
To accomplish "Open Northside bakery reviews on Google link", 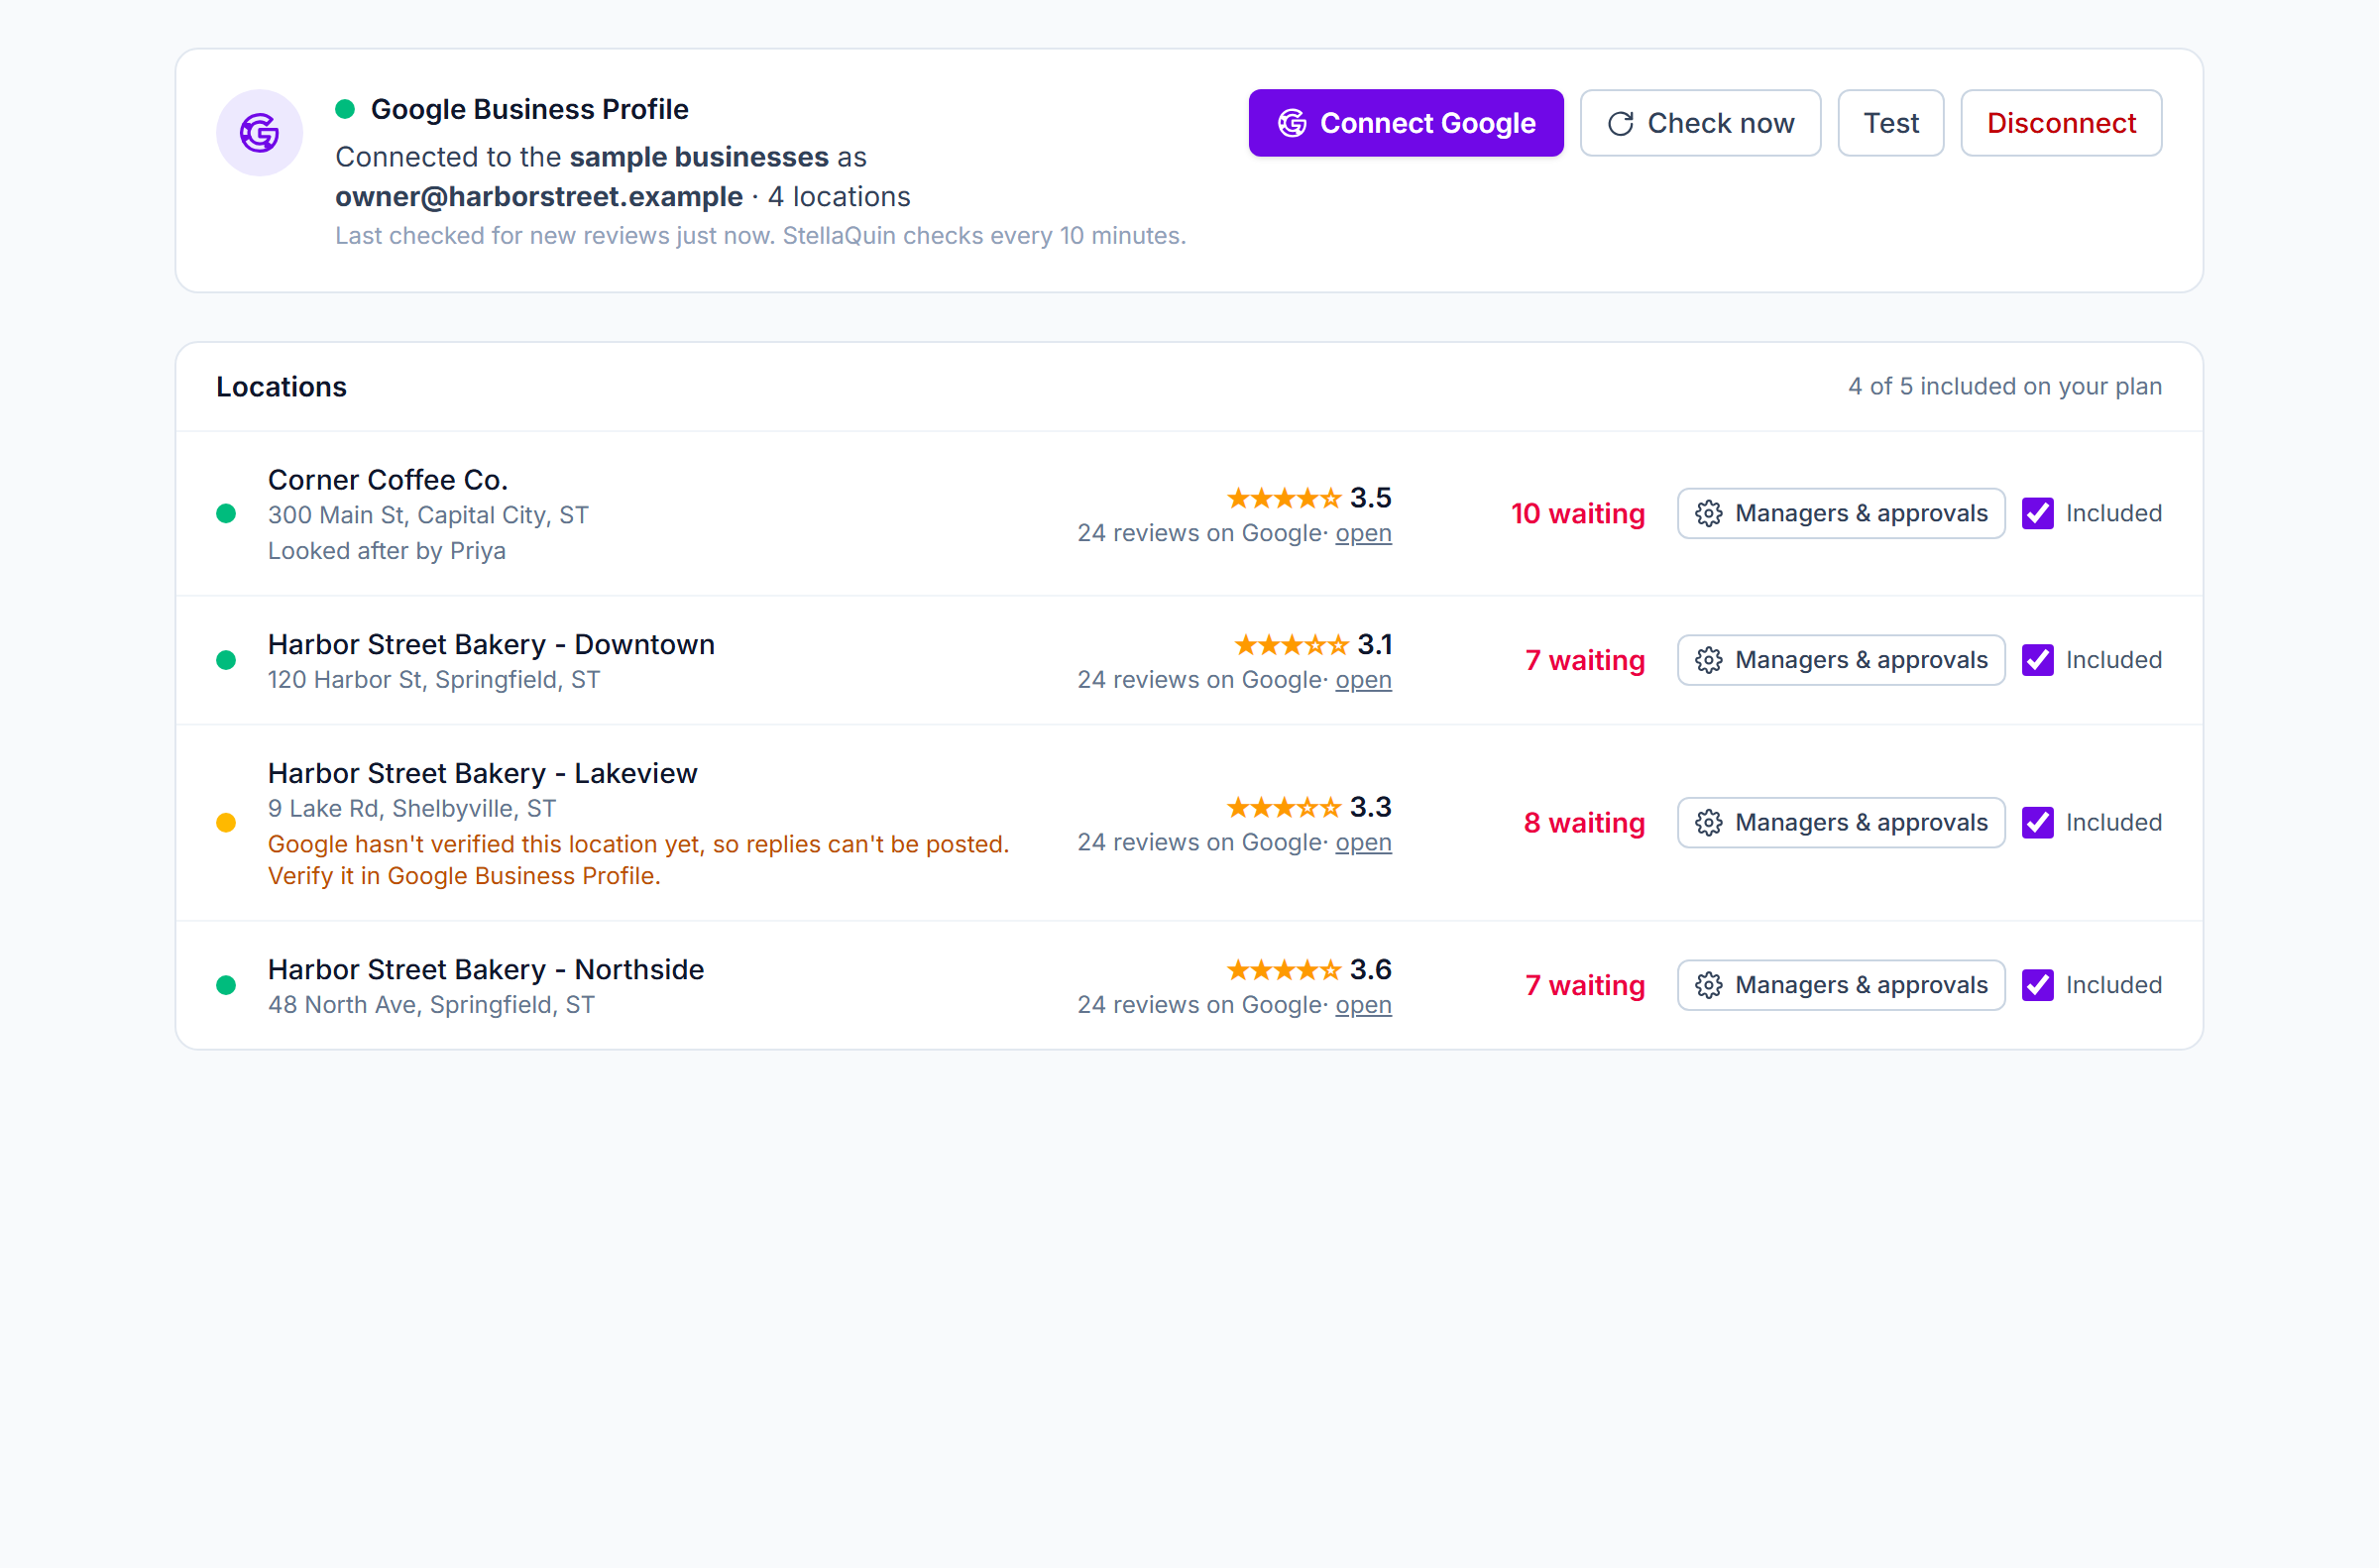I will 1363,1005.
